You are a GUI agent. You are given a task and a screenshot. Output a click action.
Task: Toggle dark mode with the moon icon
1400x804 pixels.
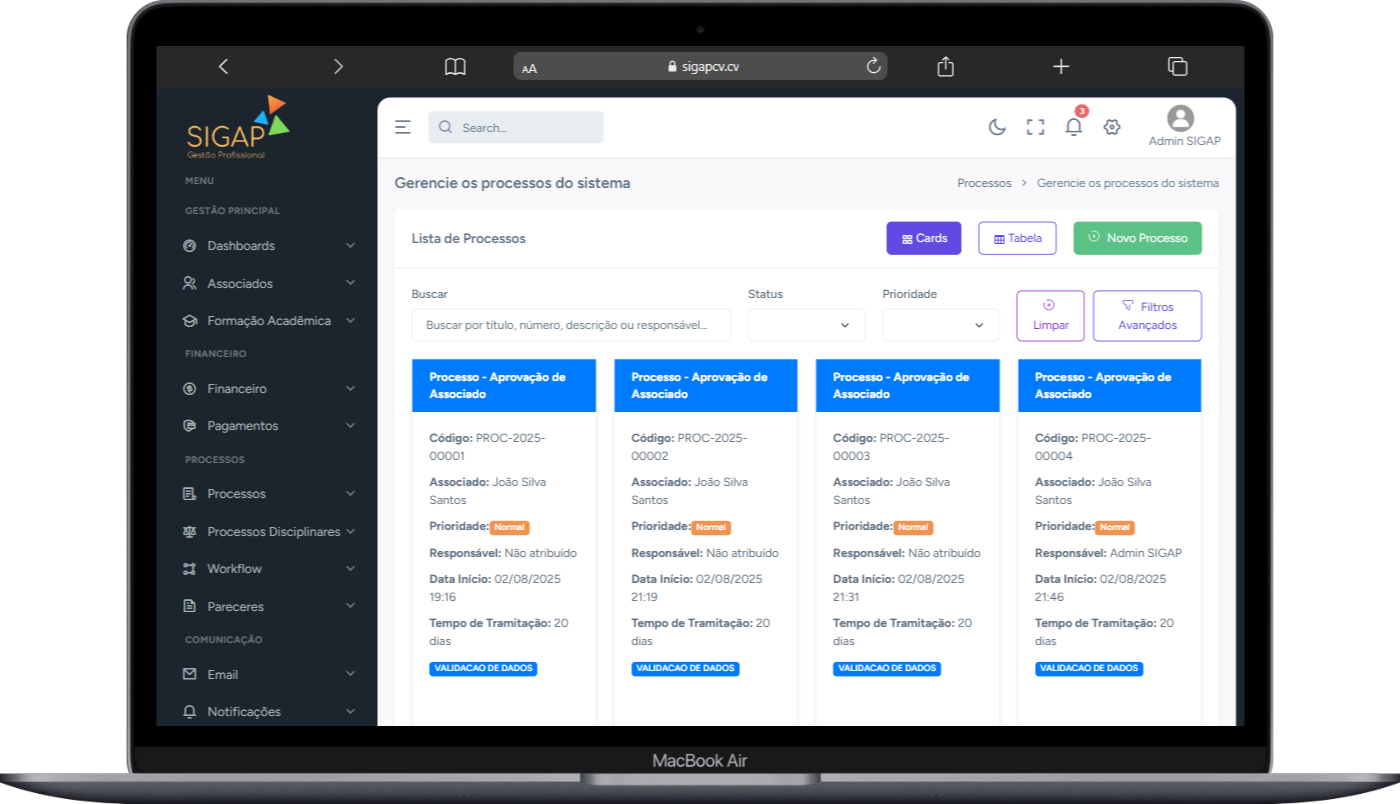coord(997,127)
